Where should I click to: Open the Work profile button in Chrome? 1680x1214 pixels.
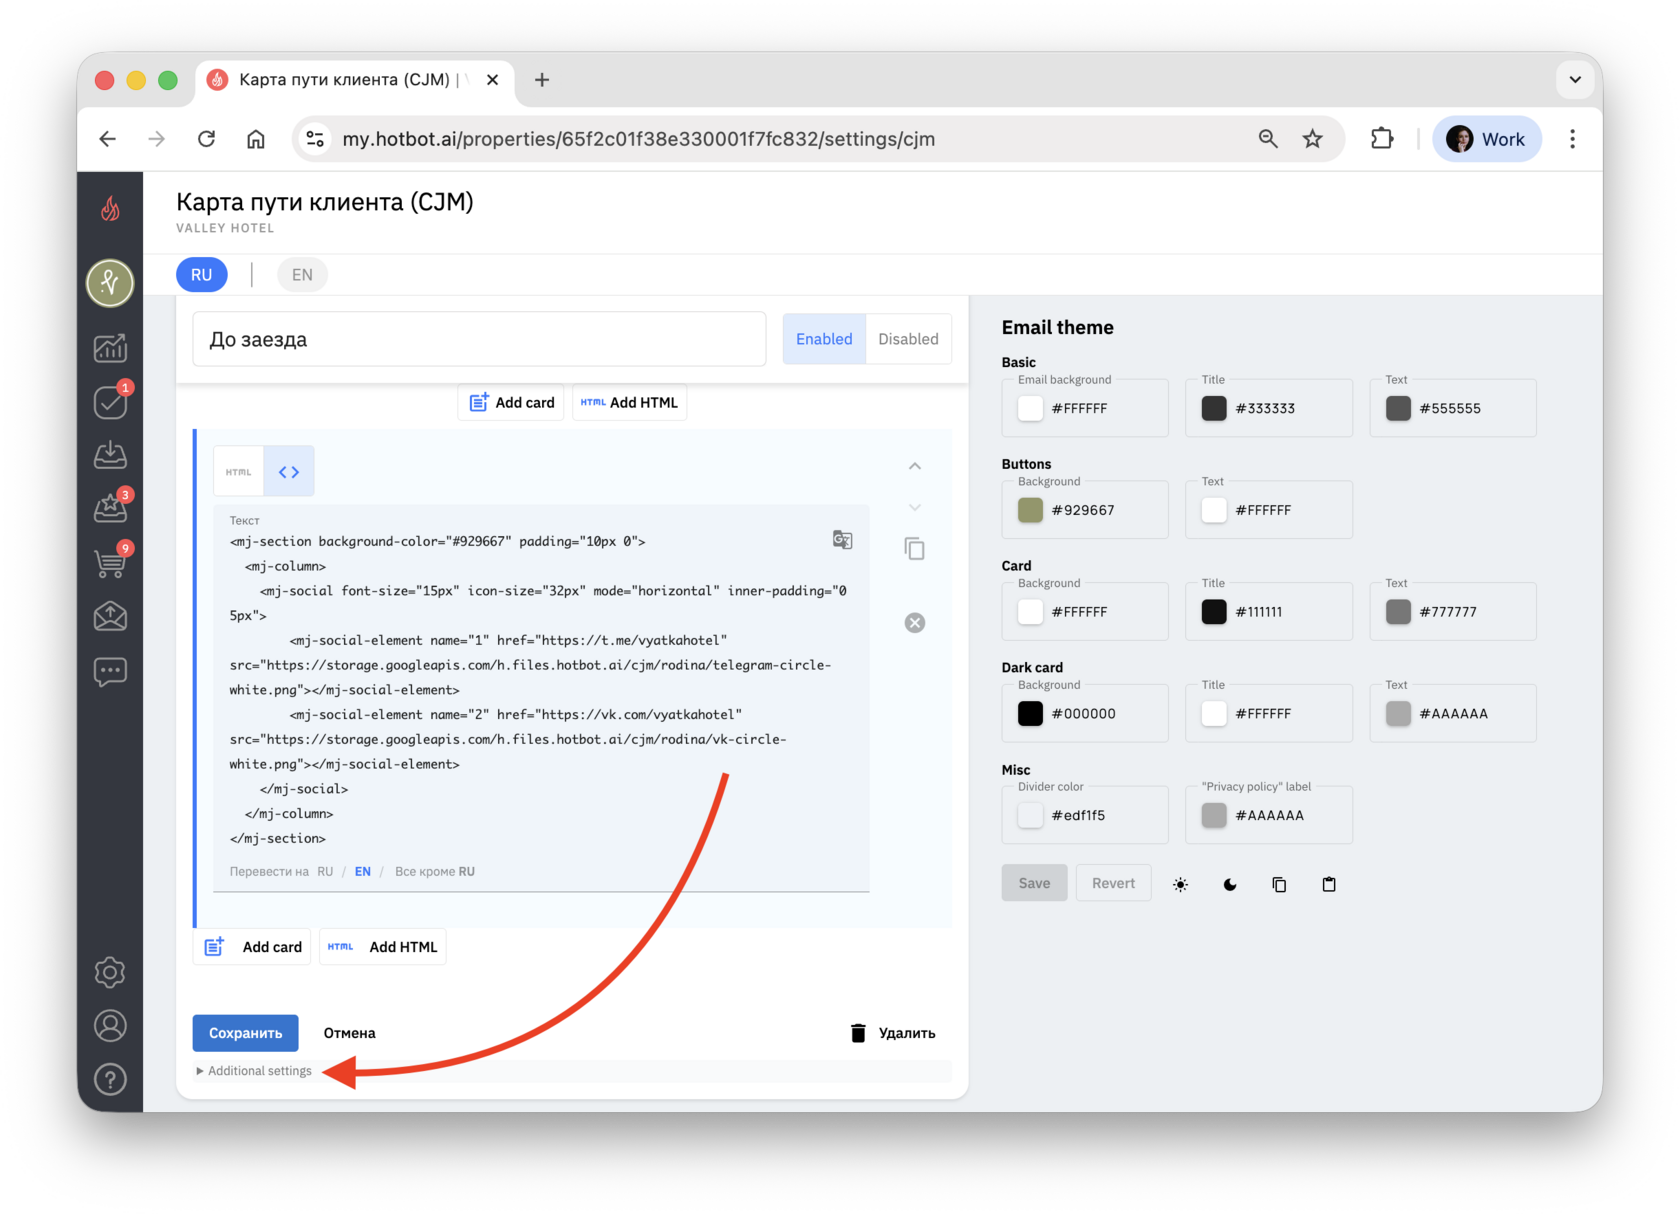tap(1487, 139)
